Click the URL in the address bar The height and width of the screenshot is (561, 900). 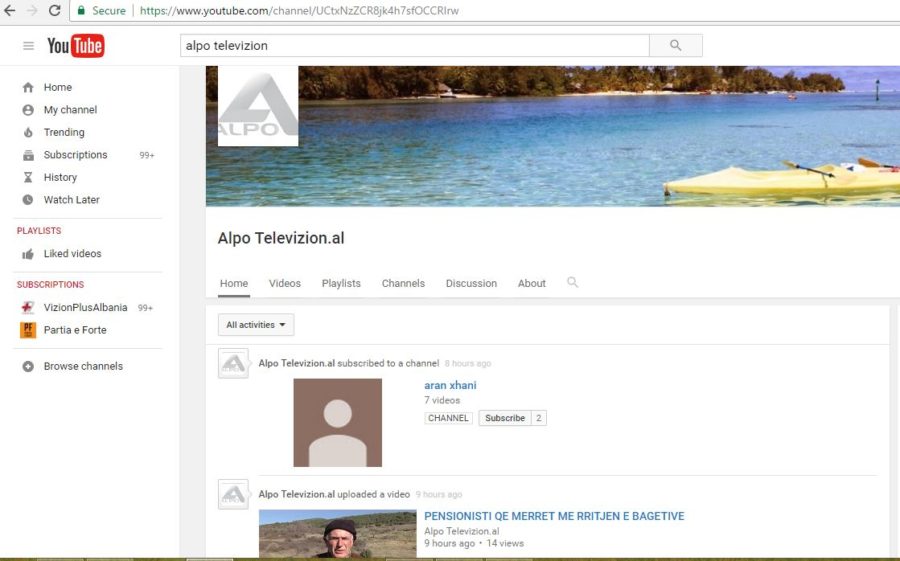click(x=299, y=10)
